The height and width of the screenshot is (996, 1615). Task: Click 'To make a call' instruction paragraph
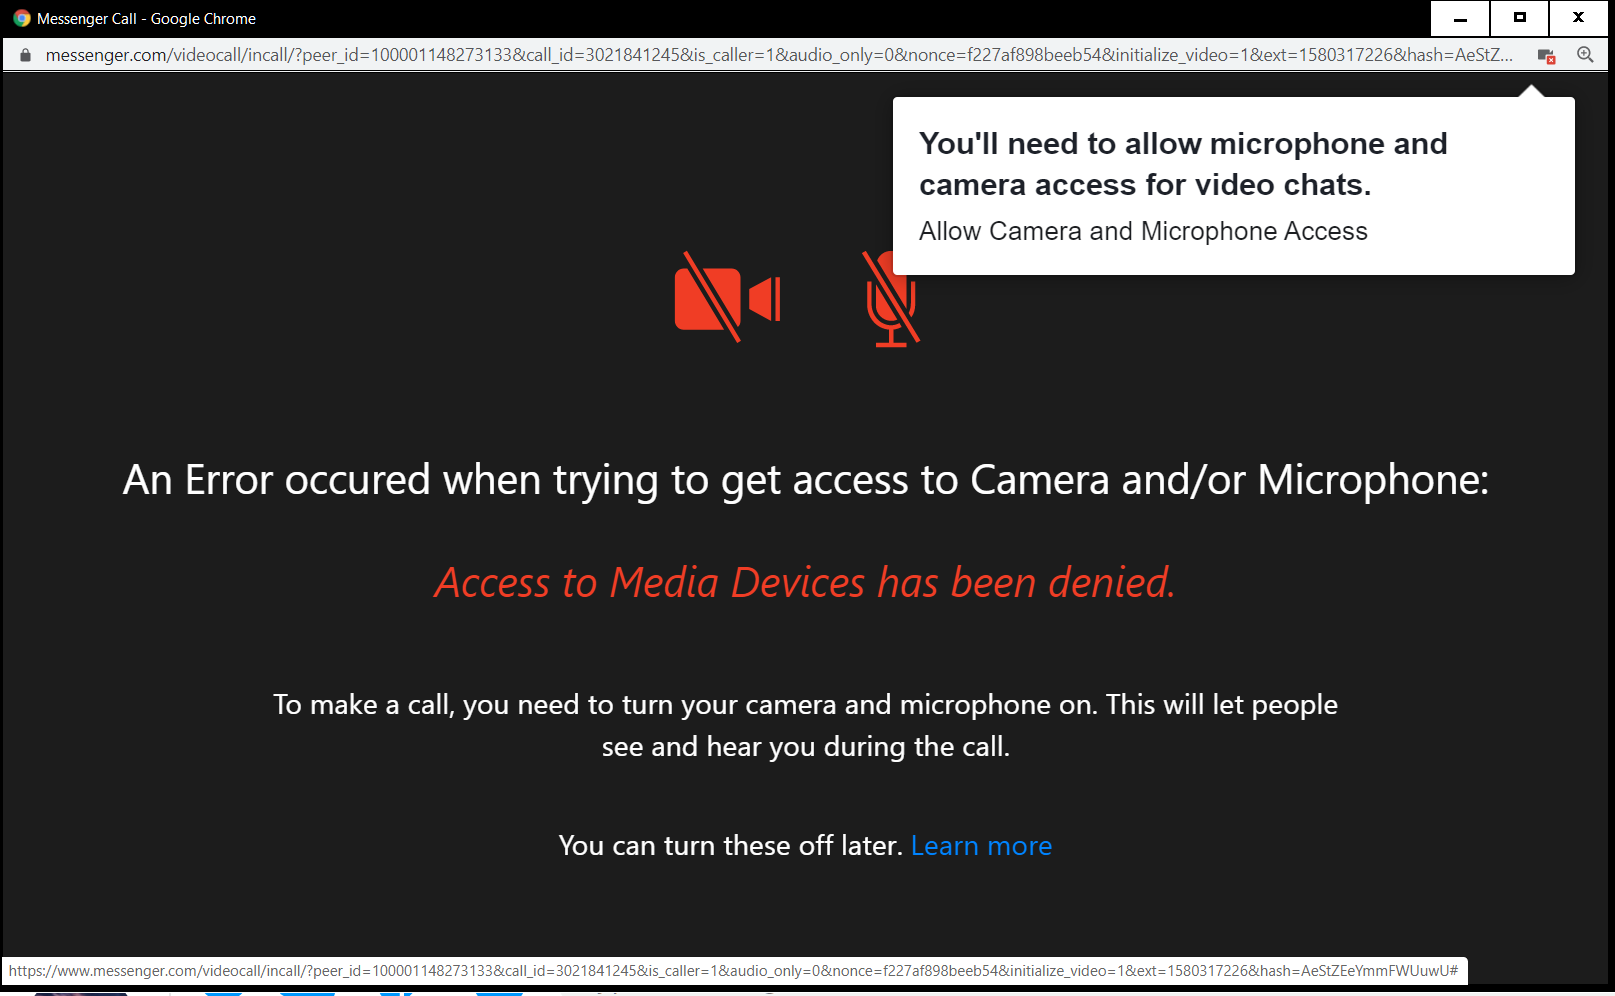click(805, 725)
